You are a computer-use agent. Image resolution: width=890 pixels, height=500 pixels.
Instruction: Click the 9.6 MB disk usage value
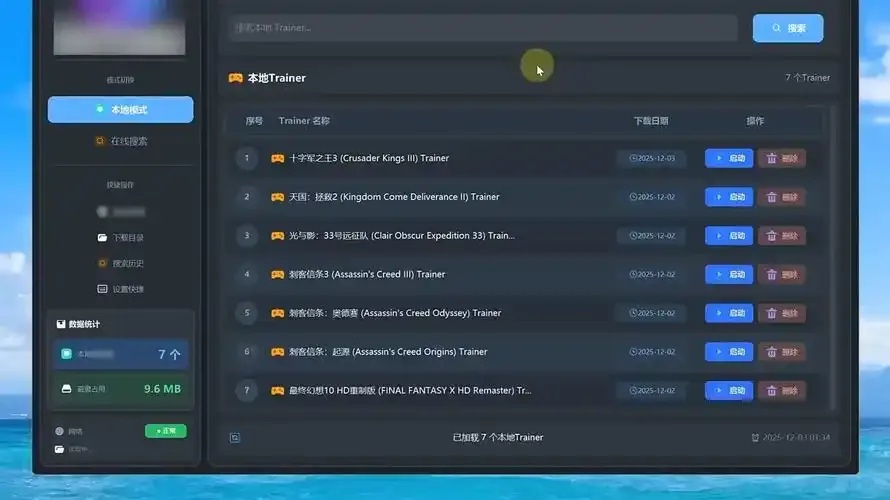(162, 389)
